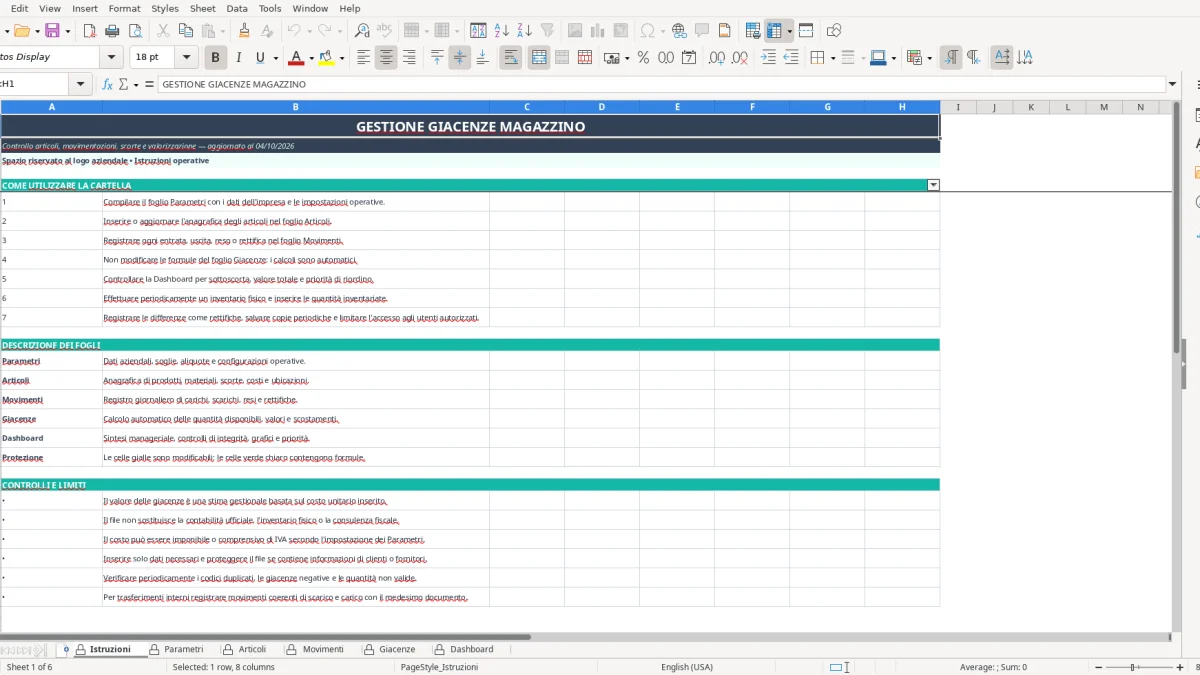This screenshot has height=675, width=1200.
Task: Click the formula input line
Action: [661, 84]
